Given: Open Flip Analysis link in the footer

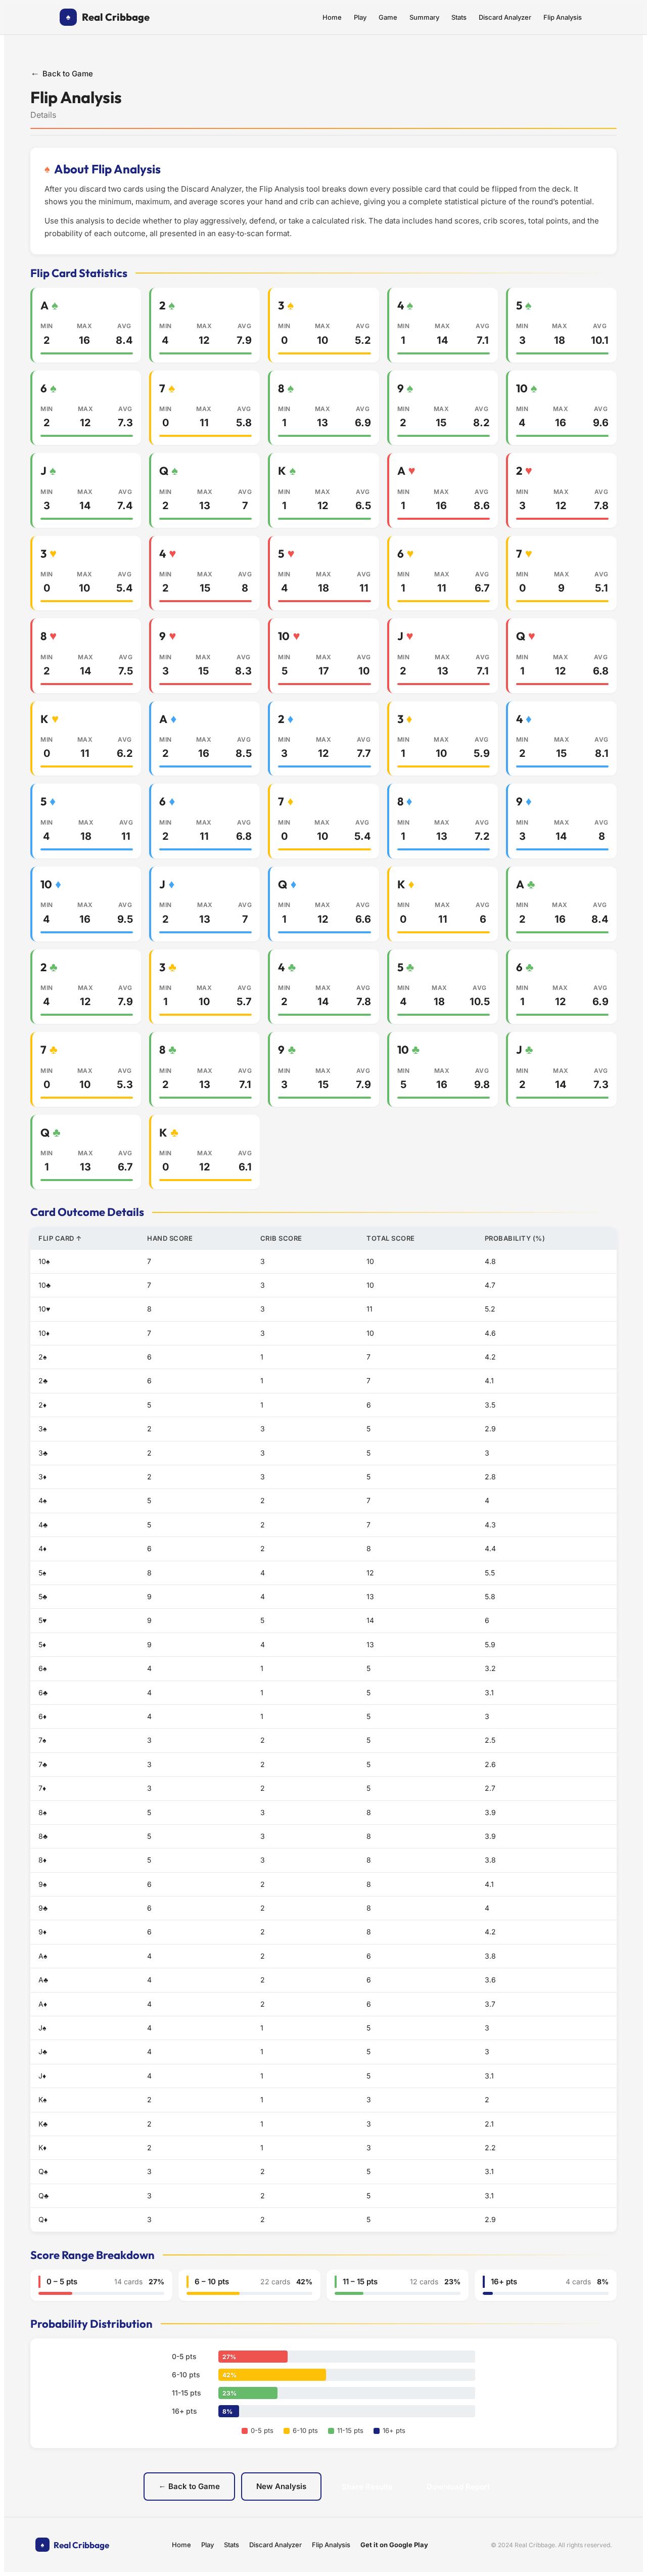Looking at the screenshot, I should 331,2544.
